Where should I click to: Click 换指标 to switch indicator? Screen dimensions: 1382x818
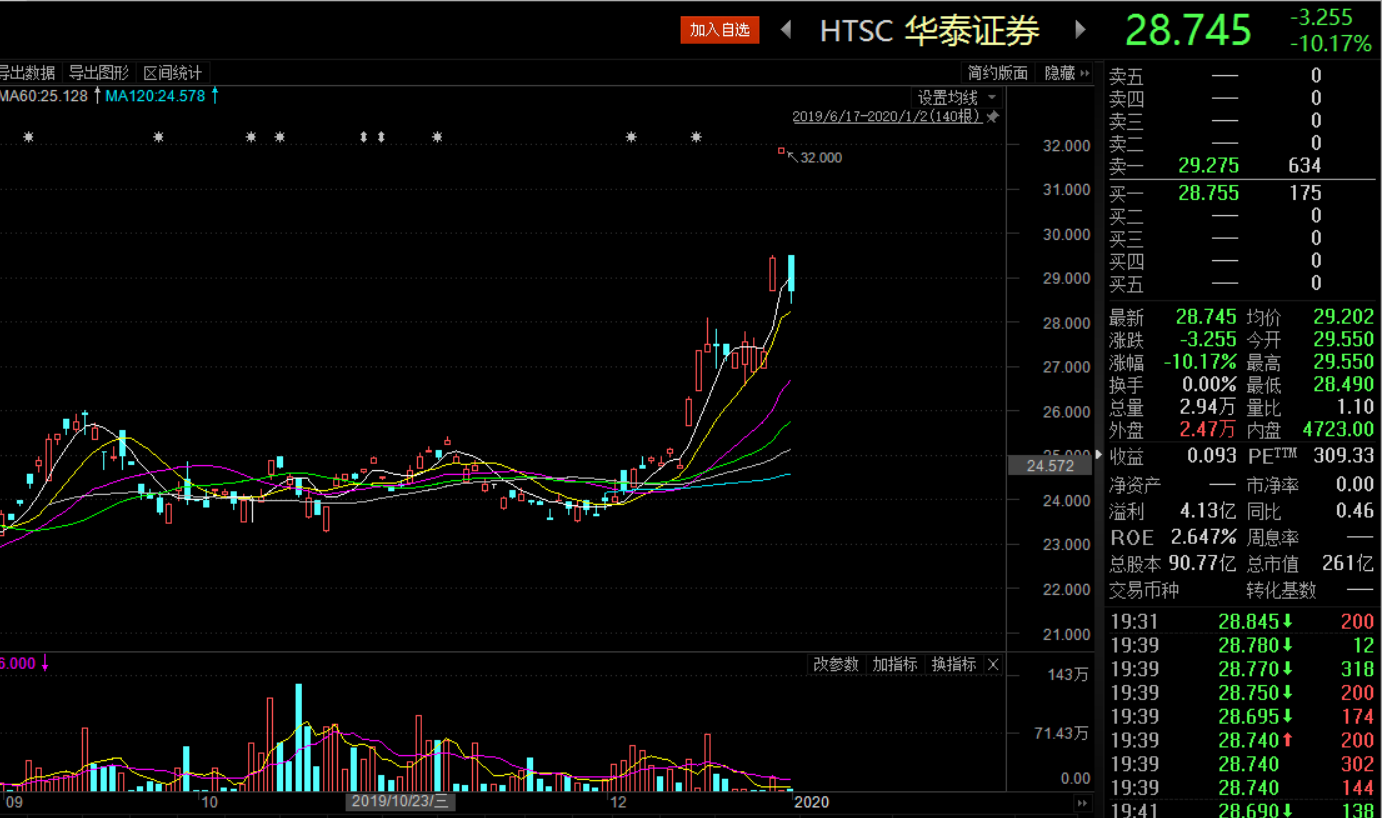tap(953, 664)
